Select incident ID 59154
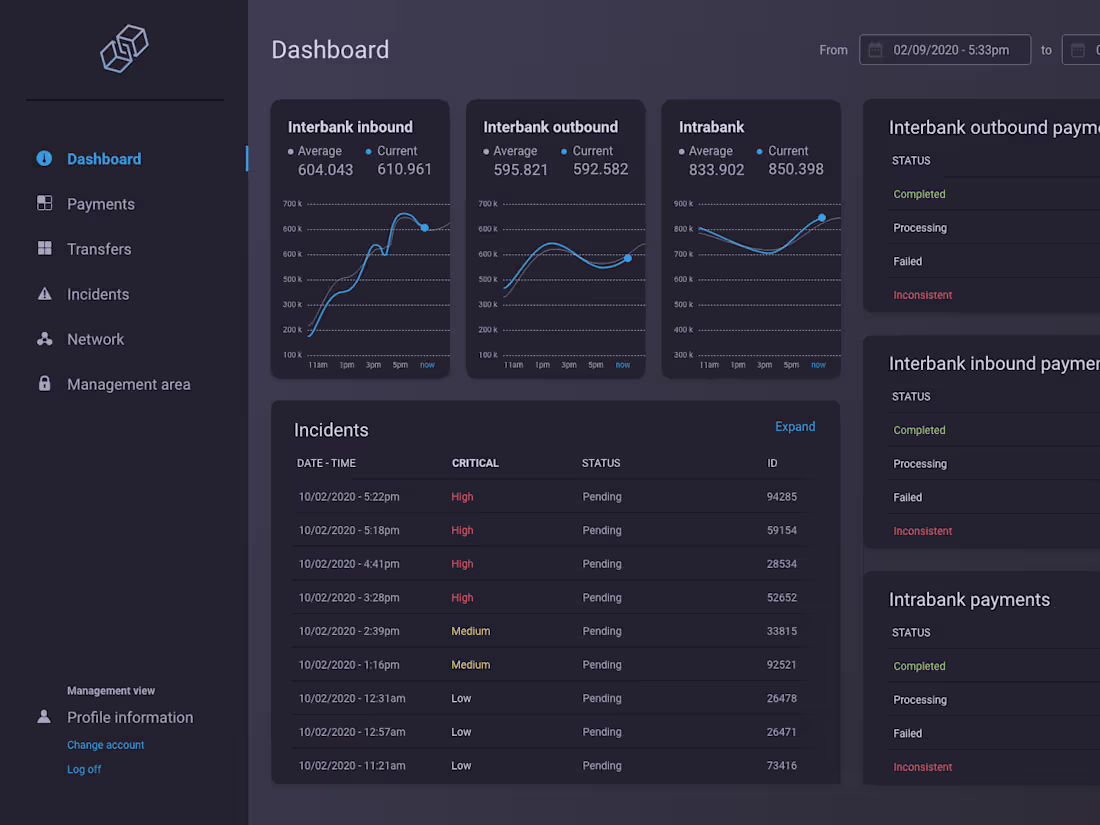Screen dimensions: 1100x825 tap(782, 530)
